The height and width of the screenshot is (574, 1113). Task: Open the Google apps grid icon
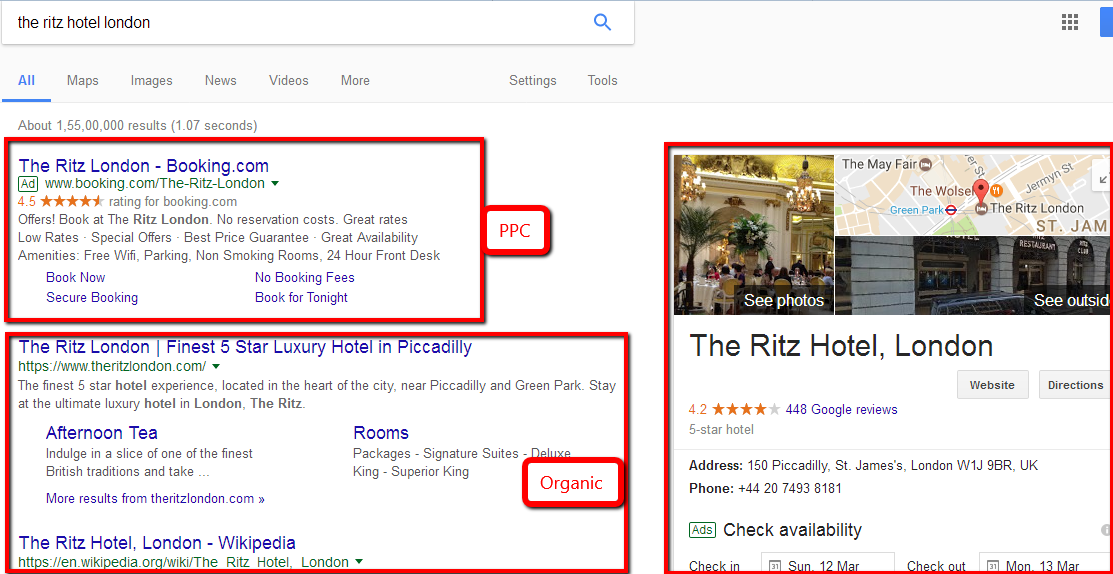coord(1070,22)
